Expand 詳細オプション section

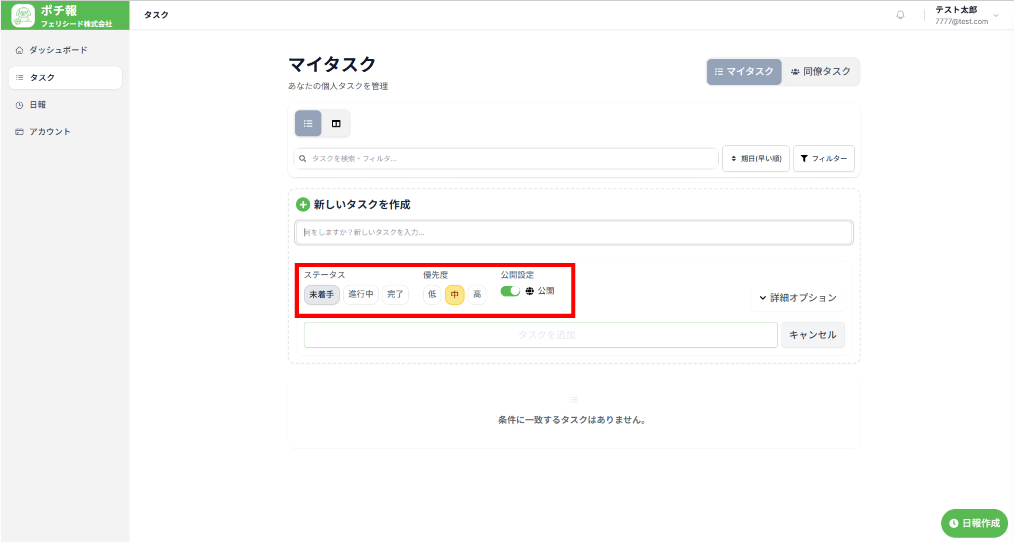pyautogui.click(x=796, y=298)
